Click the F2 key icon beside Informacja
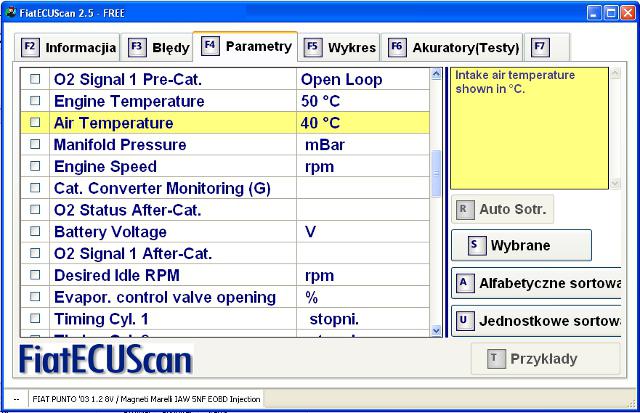 (x=30, y=47)
